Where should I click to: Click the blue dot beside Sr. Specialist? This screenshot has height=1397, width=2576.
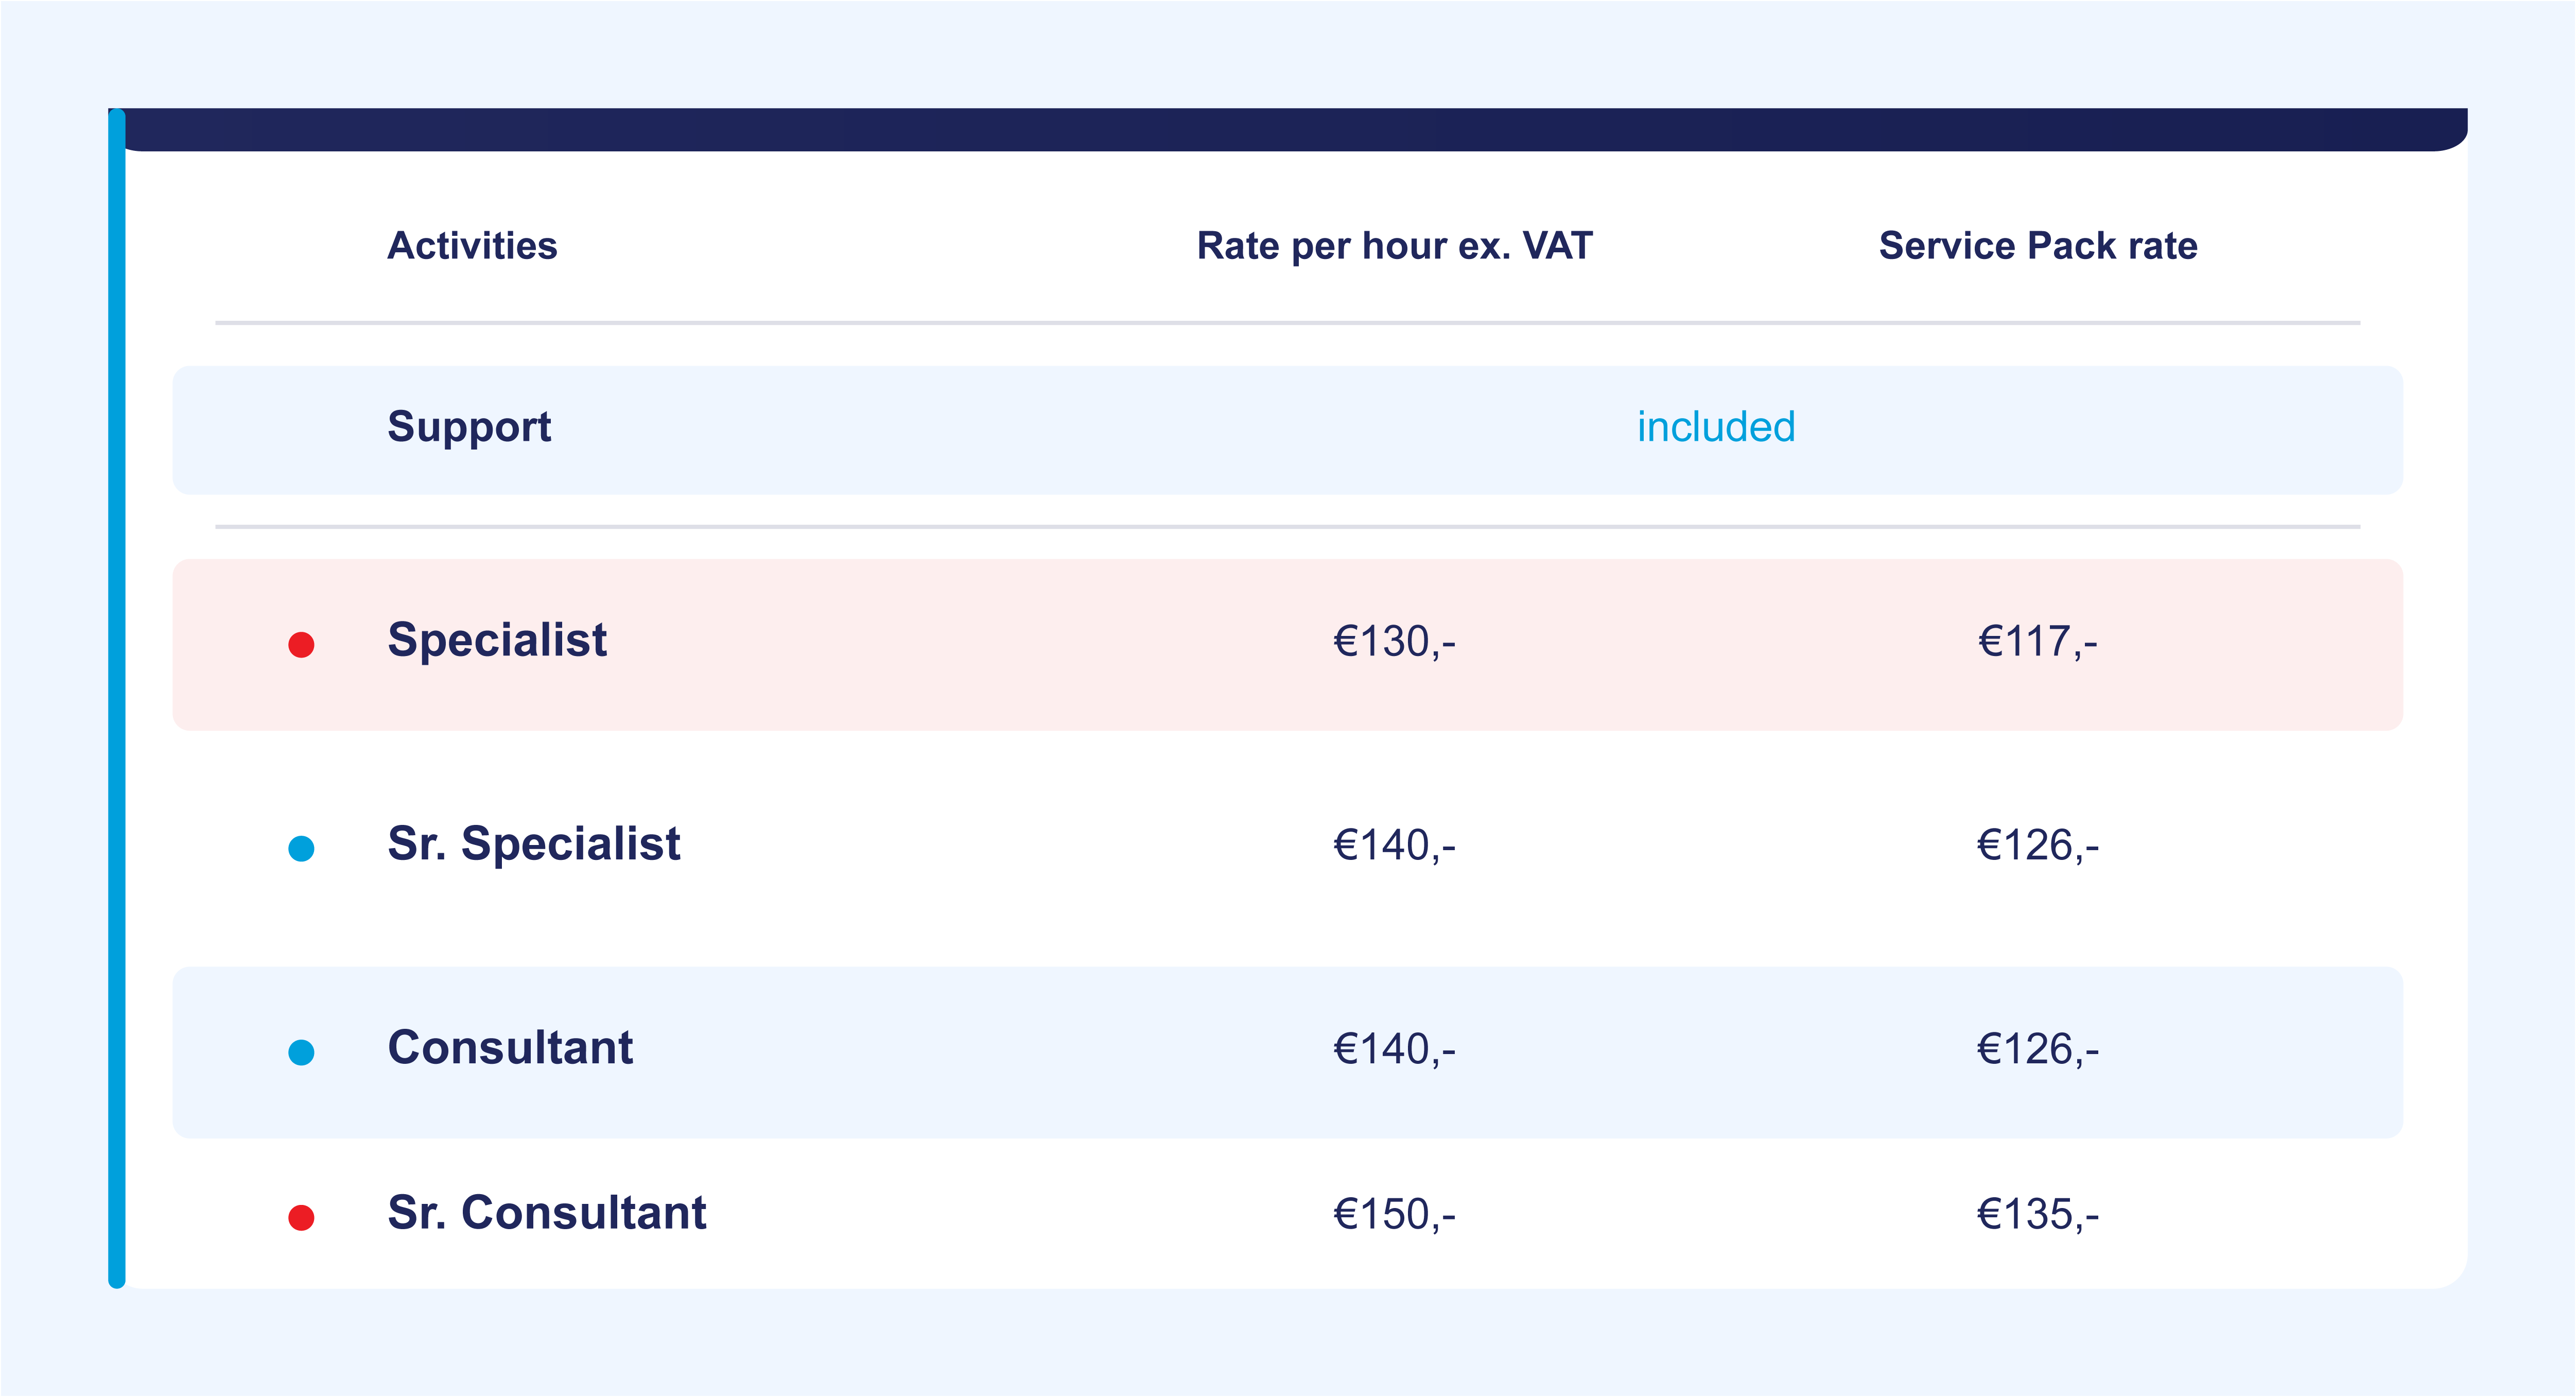click(x=301, y=849)
